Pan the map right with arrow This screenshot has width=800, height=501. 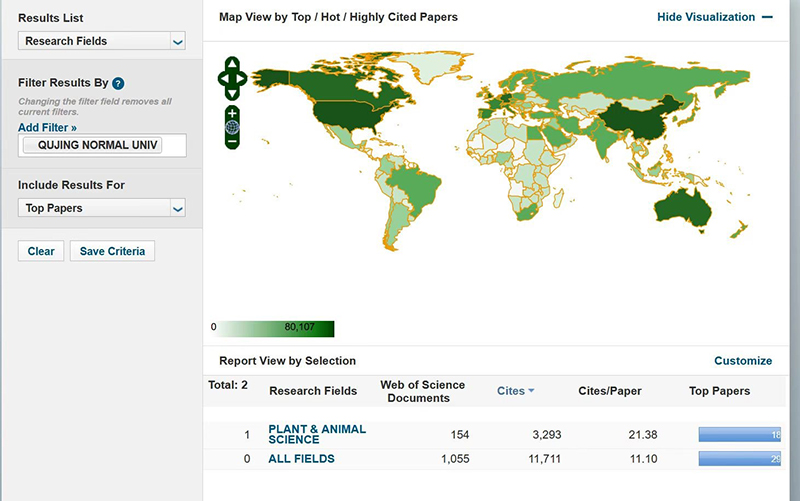242,78
